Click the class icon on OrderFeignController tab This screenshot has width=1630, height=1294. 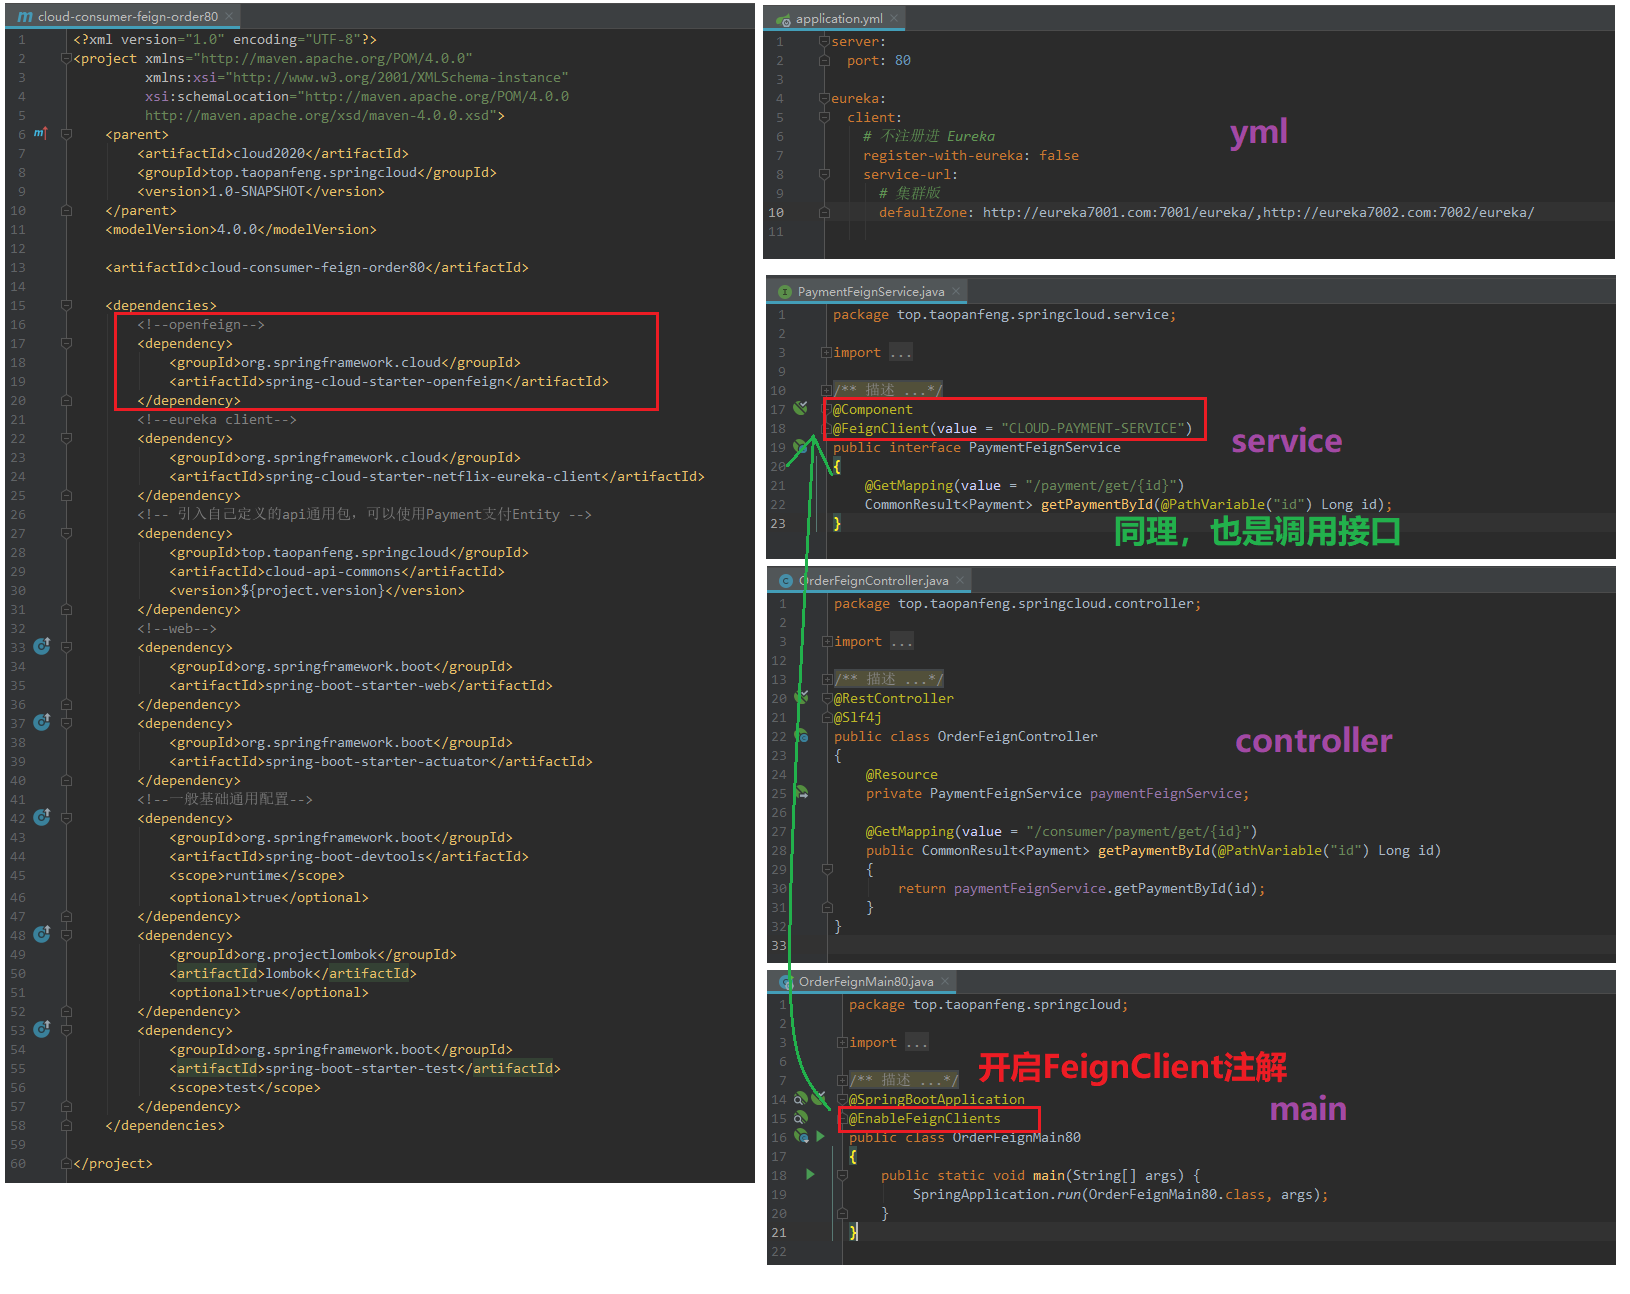click(x=786, y=580)
